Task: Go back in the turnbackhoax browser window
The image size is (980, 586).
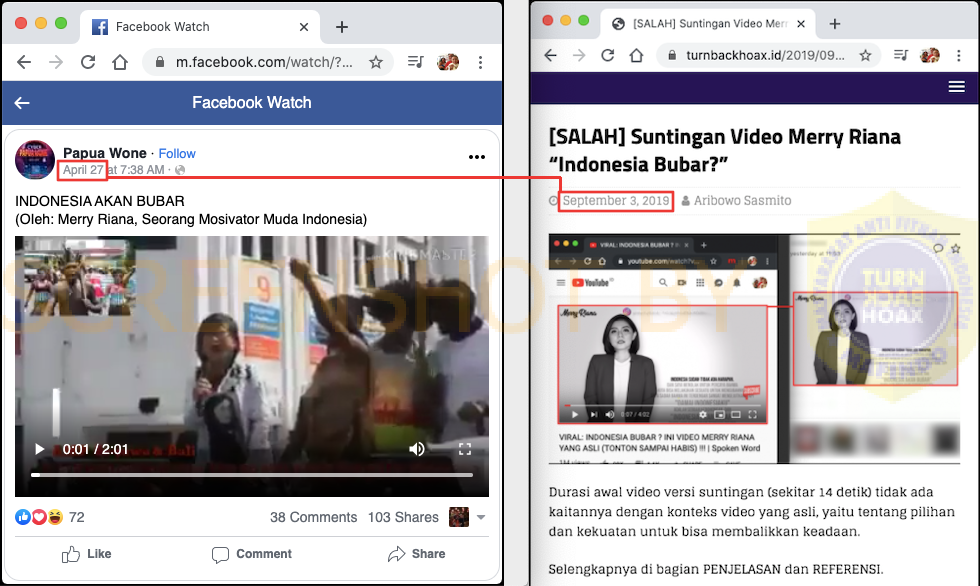Action: click(x=550, y=55)
